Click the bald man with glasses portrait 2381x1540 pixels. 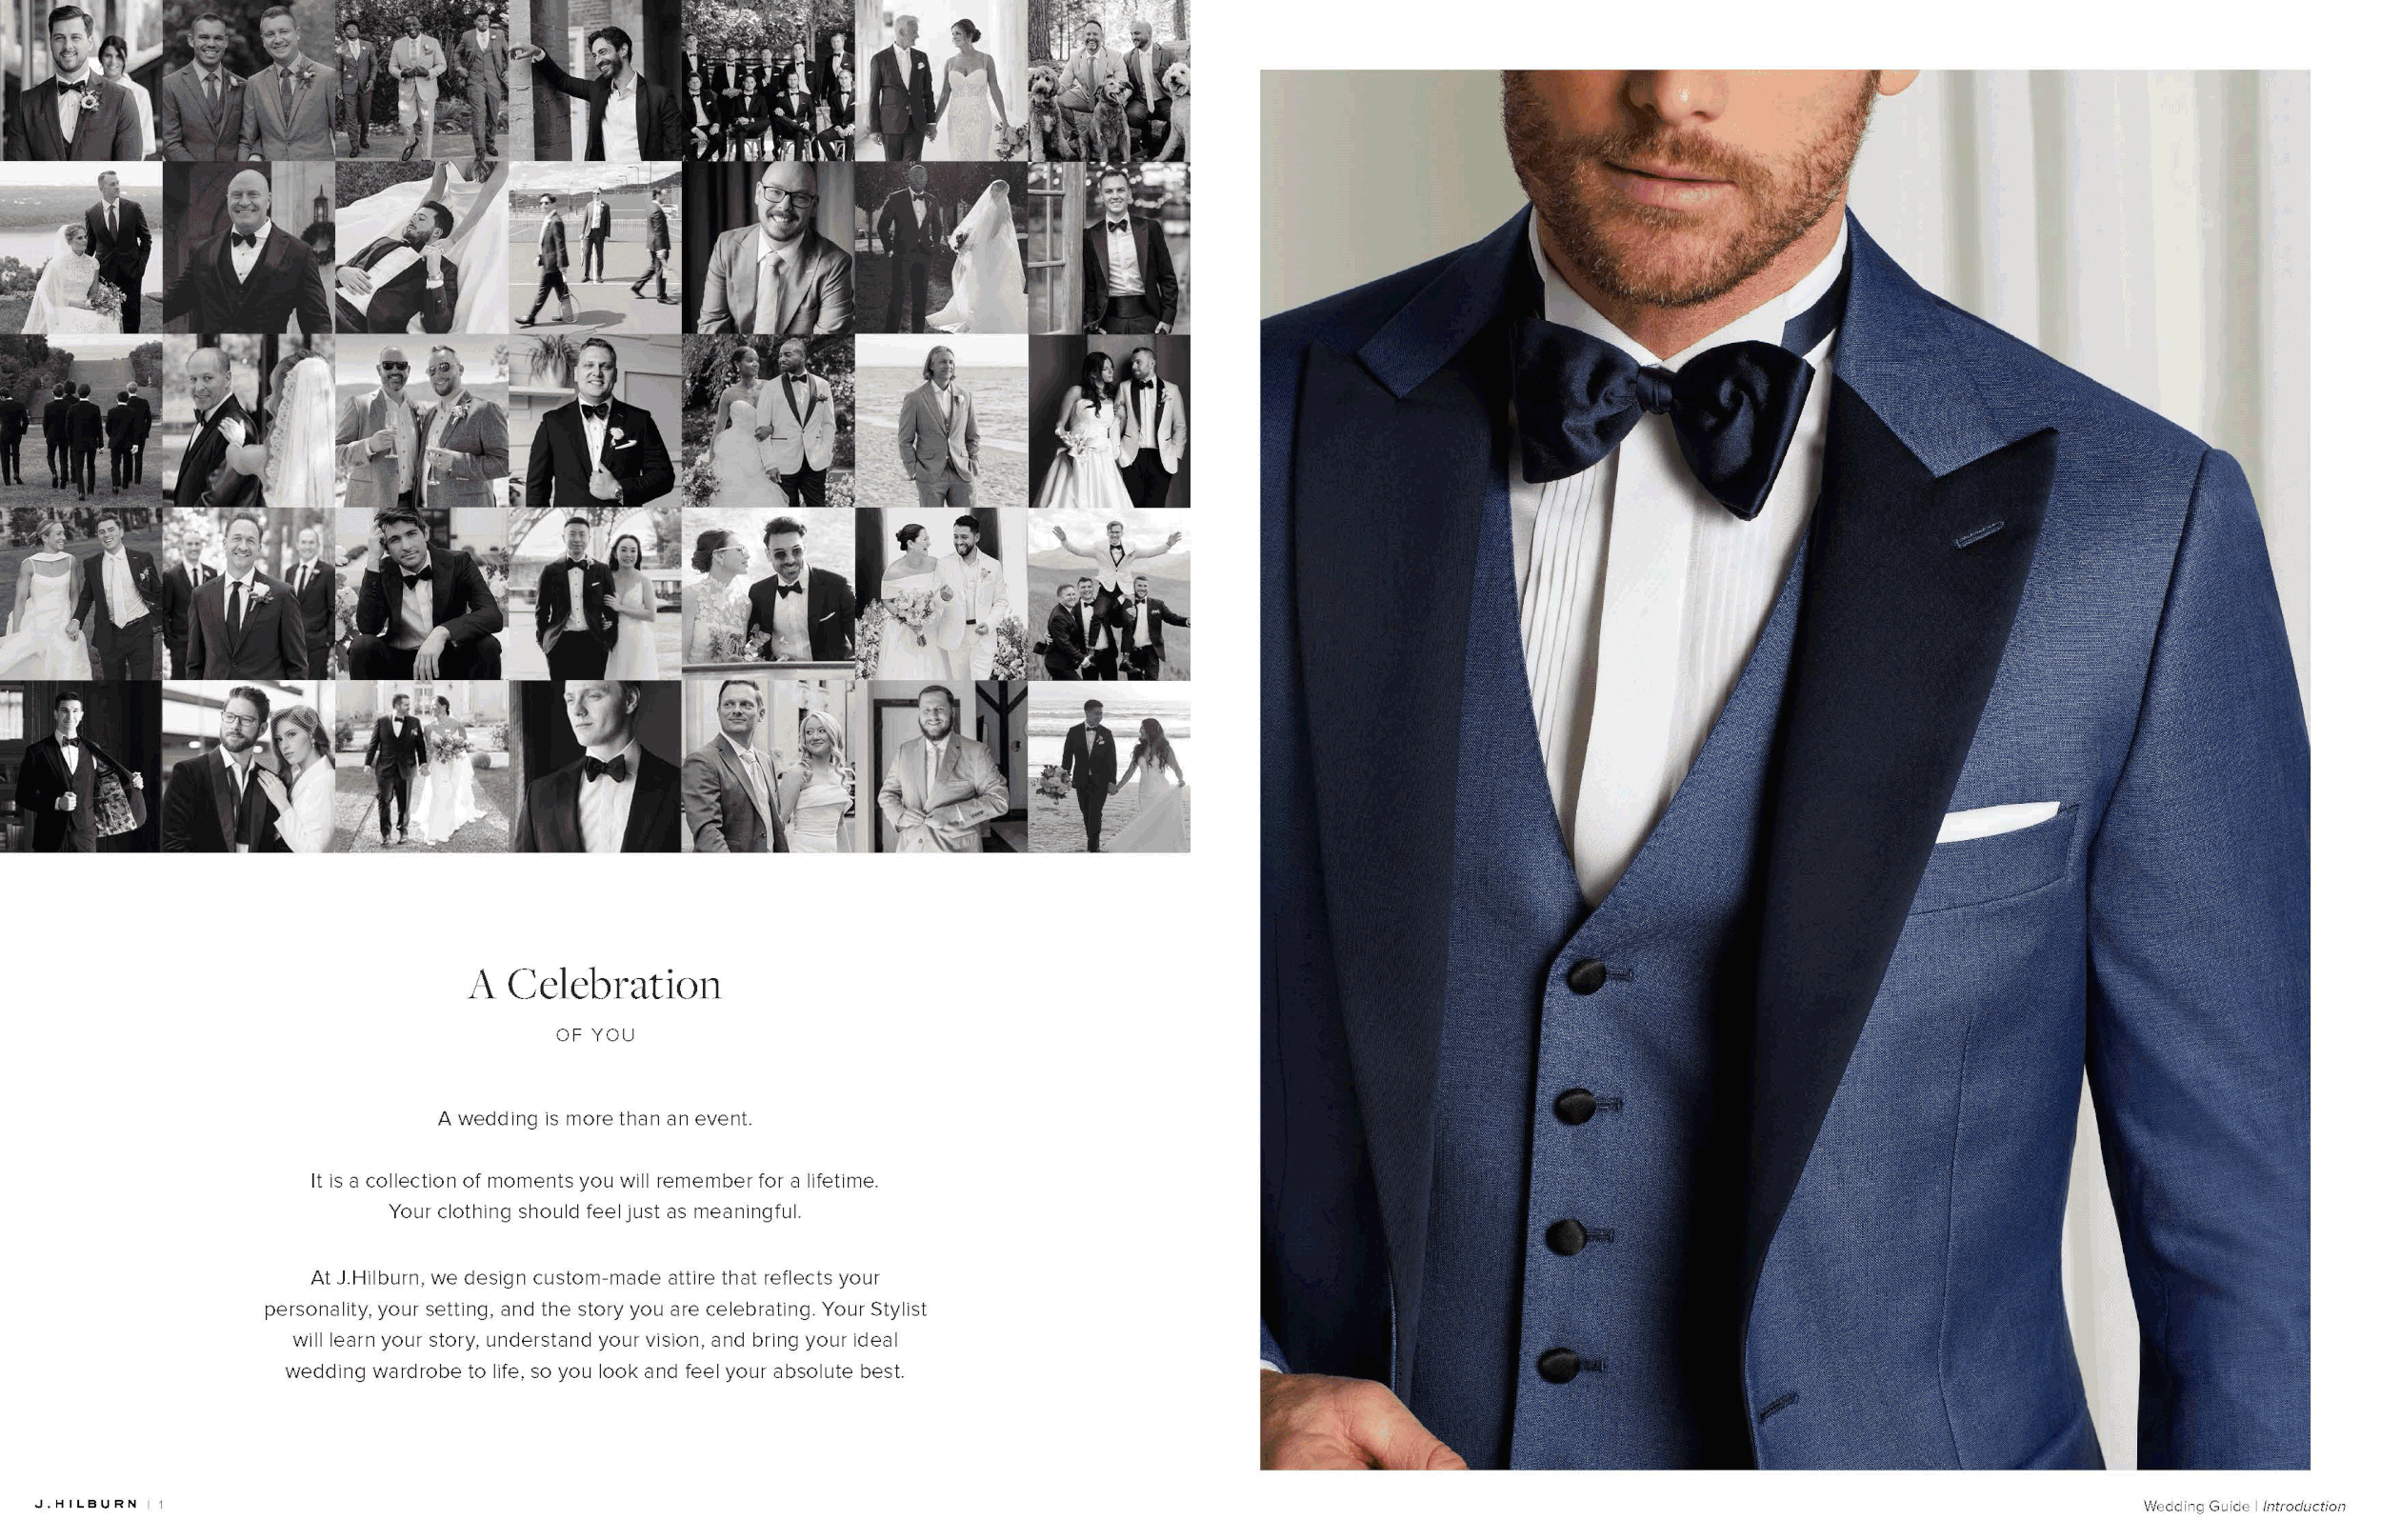pyautogui.click(x=767, y=247)
